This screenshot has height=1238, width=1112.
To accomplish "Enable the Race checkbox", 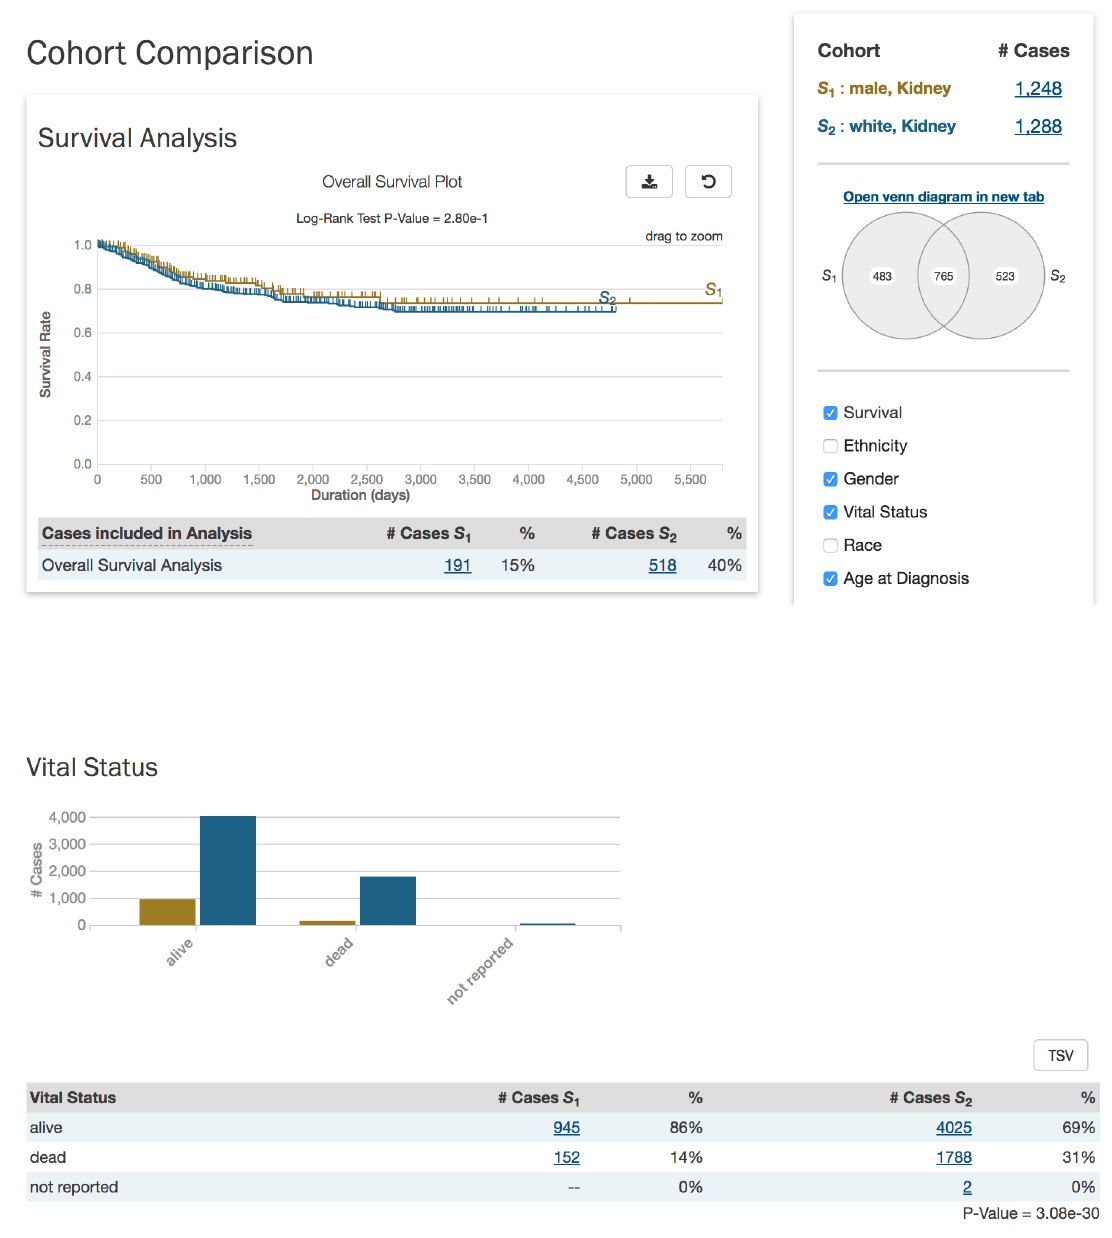I will tap(830, 545).
